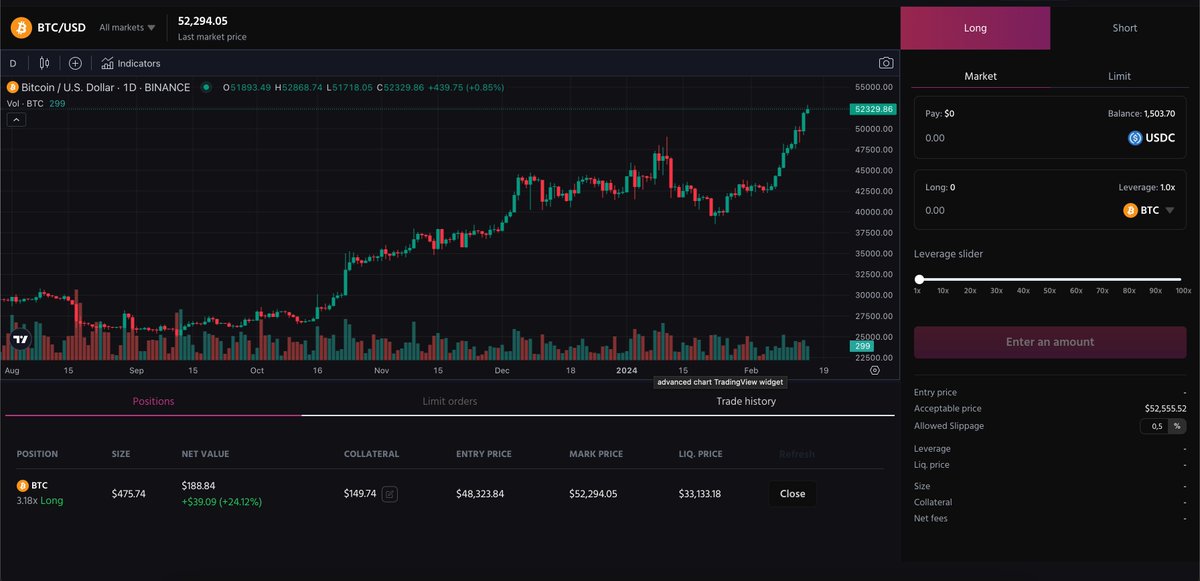Switch to the Limit order tab
1200x581 pixels.
tap(1119, 76)
